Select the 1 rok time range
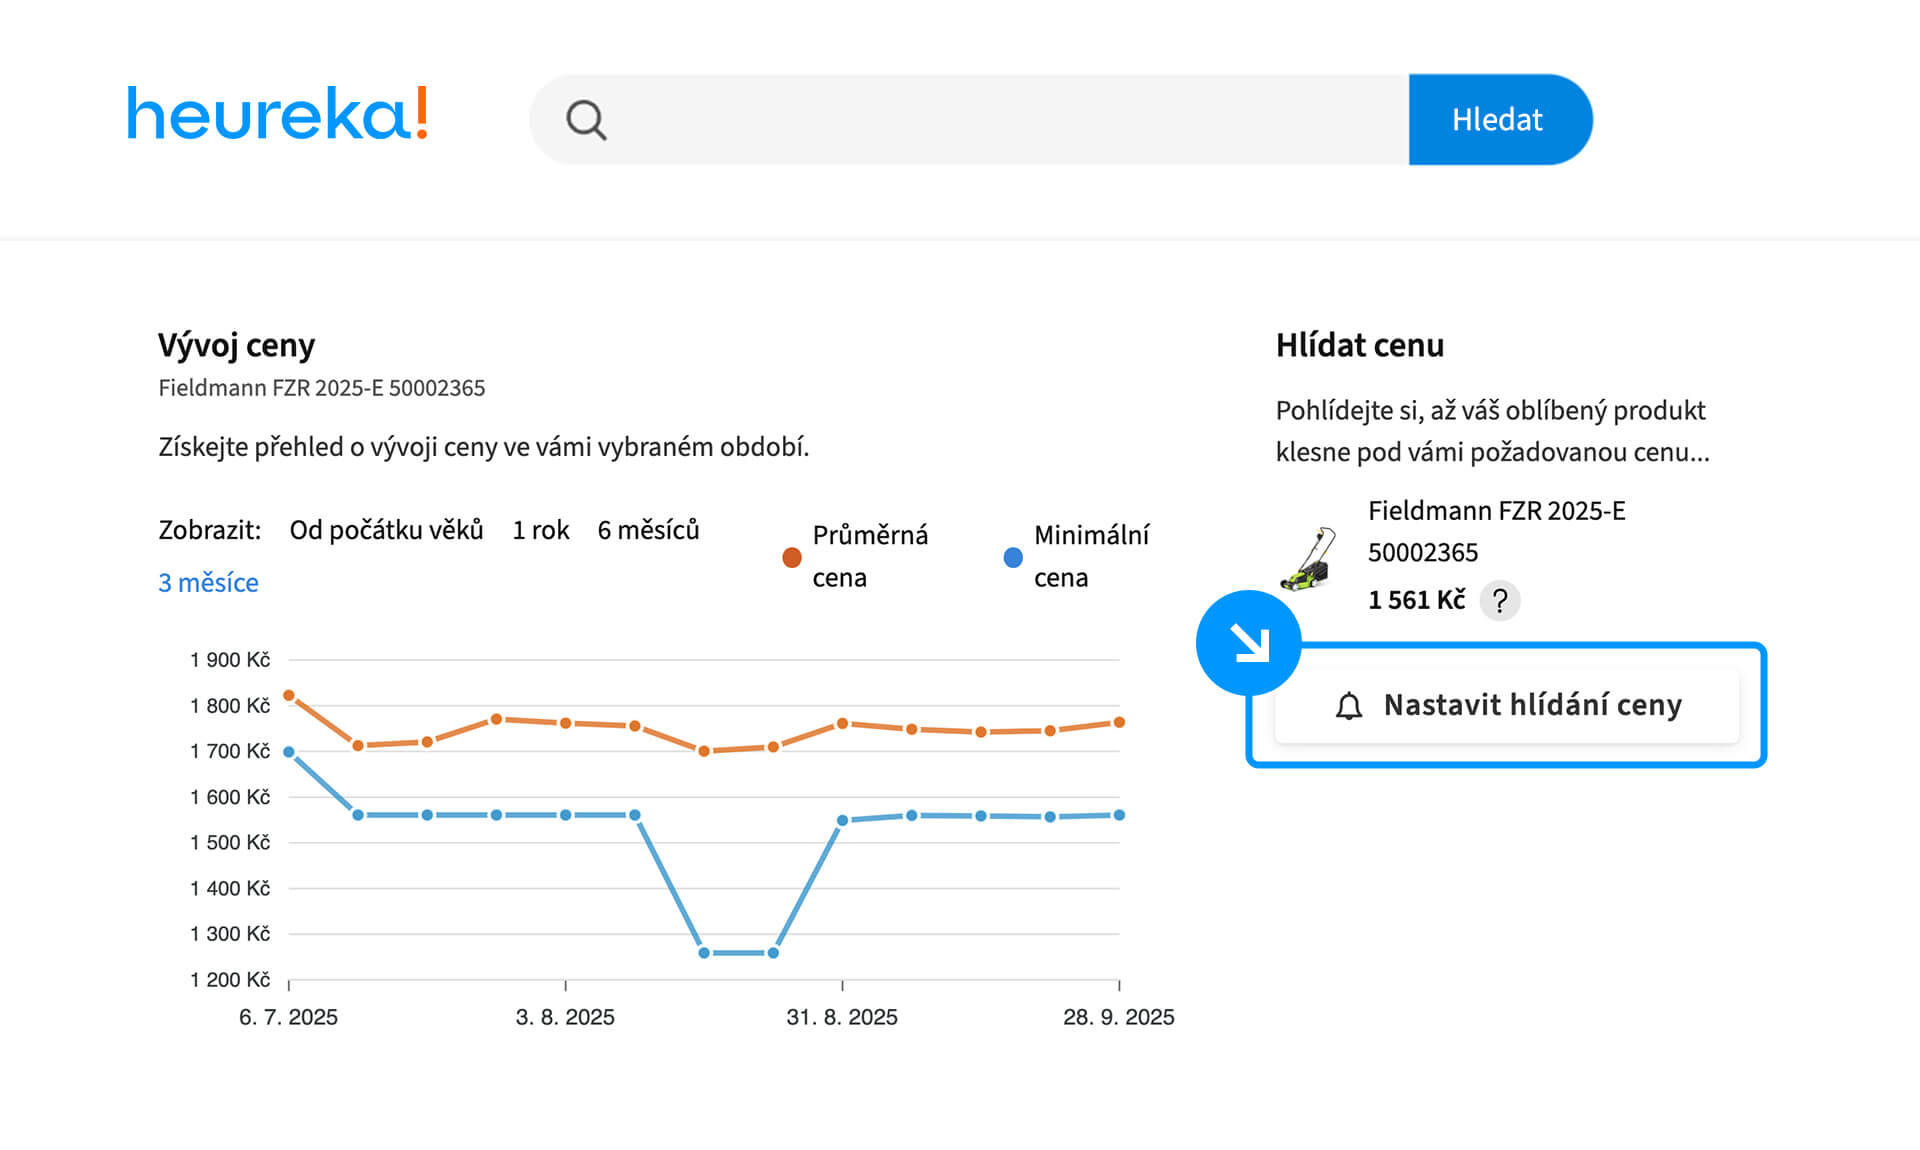This screenshot has height=1150, width=1920. [x=540, y=530]
